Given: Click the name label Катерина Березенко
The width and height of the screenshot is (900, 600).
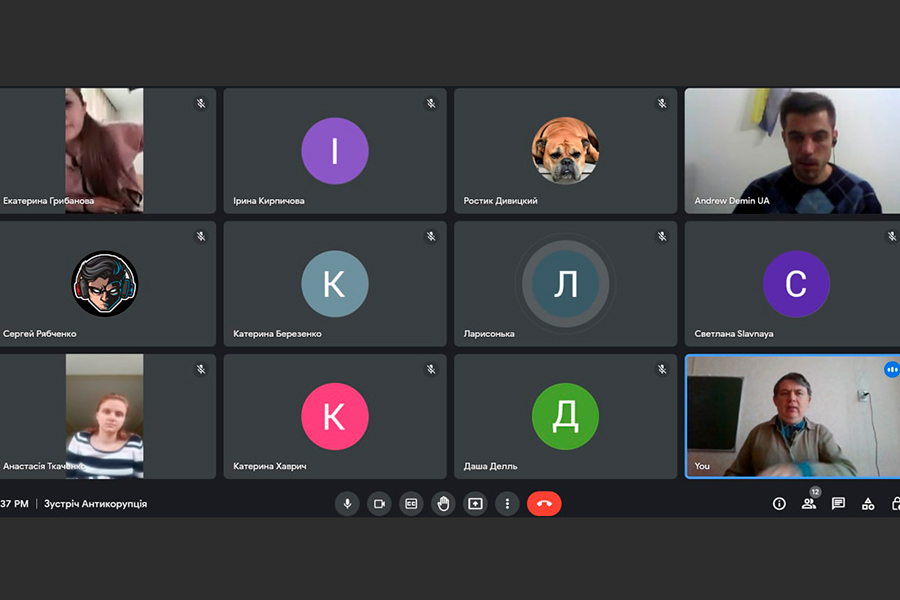Looking at the screenshot, I should (x=277, y=334).
